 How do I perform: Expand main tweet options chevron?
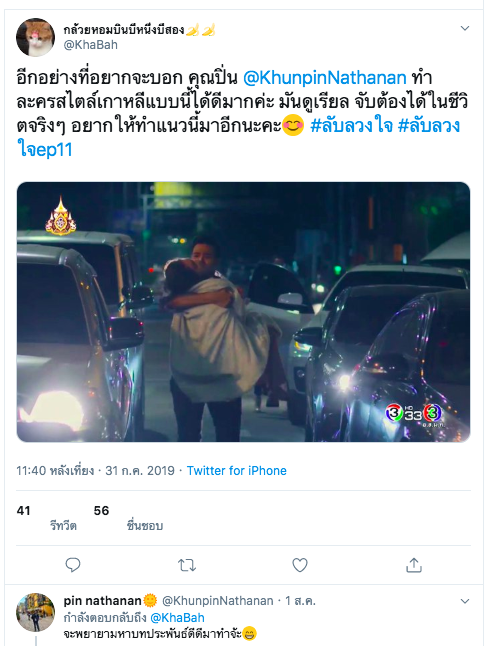tap(465, 28)
